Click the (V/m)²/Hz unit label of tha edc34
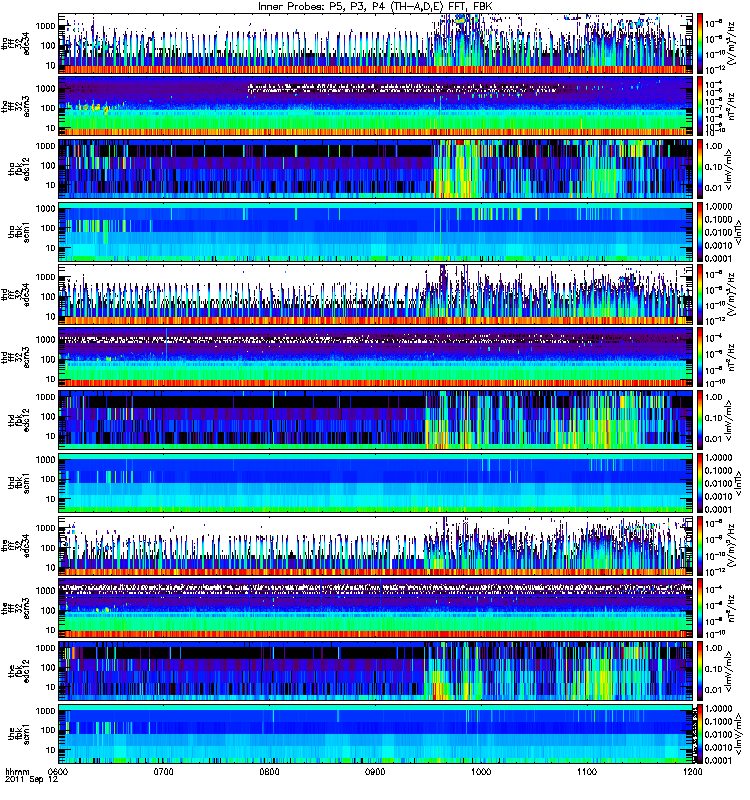750x800 pixels. click(730, 44)
